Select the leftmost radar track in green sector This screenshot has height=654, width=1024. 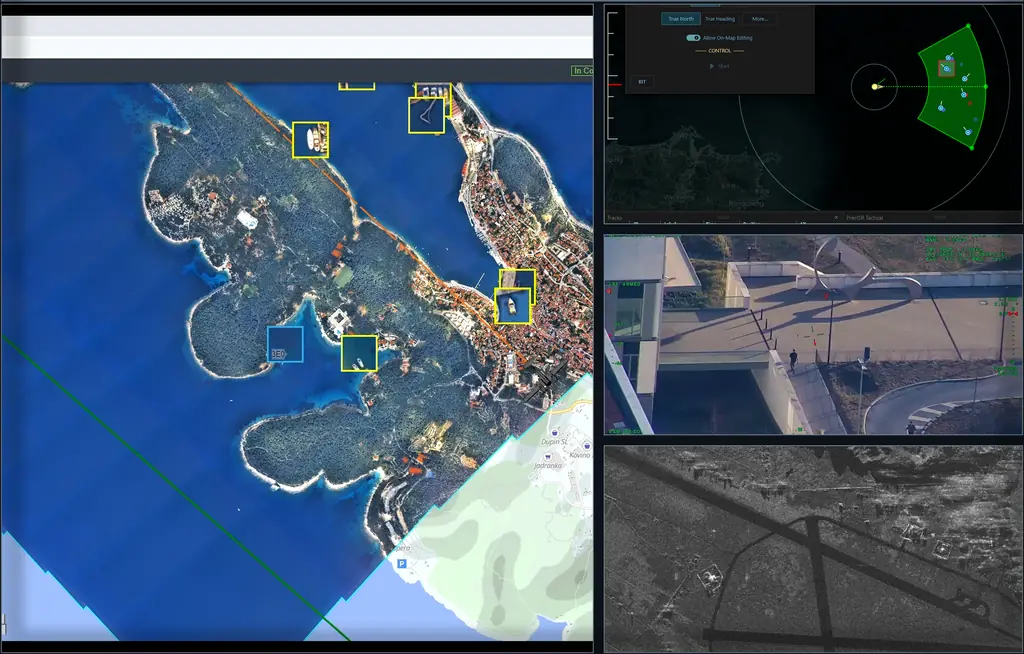(x=941, y=107)
